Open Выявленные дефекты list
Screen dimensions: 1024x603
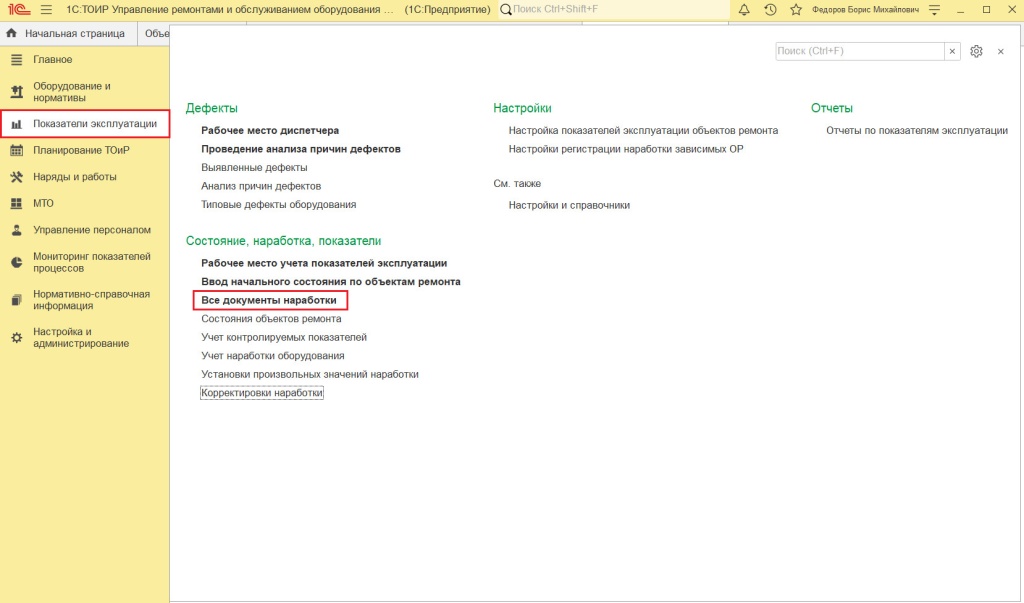click(254, 167)
